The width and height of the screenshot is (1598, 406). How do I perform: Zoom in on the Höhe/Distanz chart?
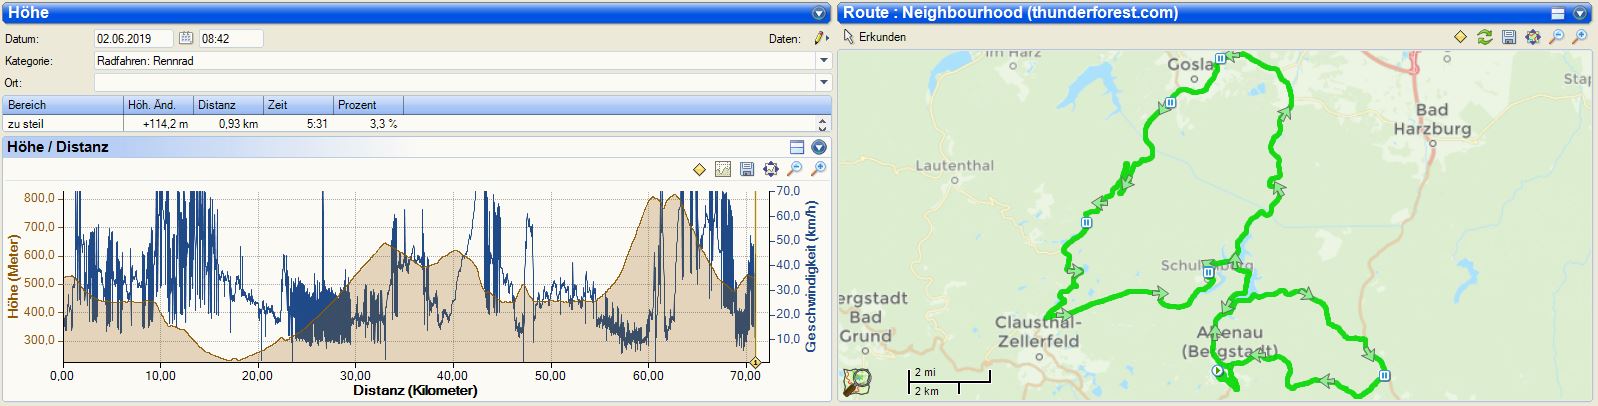[x=819, y=169]
